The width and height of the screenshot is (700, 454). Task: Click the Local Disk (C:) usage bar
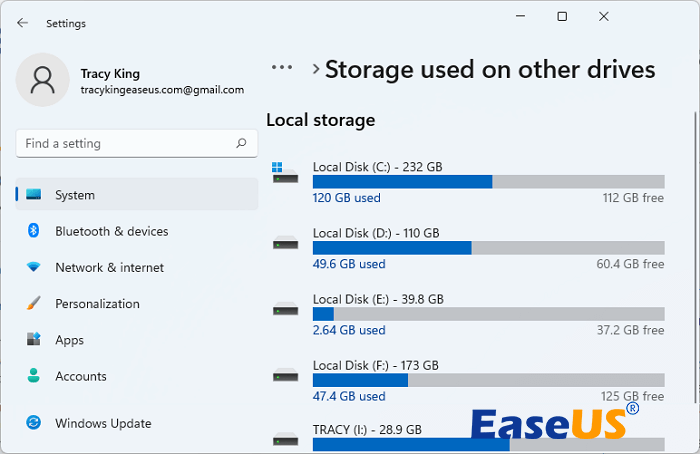488,182
